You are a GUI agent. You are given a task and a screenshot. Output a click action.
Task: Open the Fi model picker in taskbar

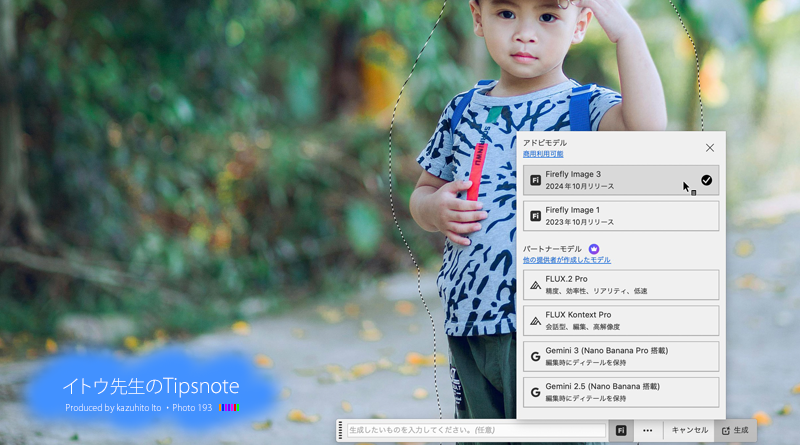tap(620, 430)
